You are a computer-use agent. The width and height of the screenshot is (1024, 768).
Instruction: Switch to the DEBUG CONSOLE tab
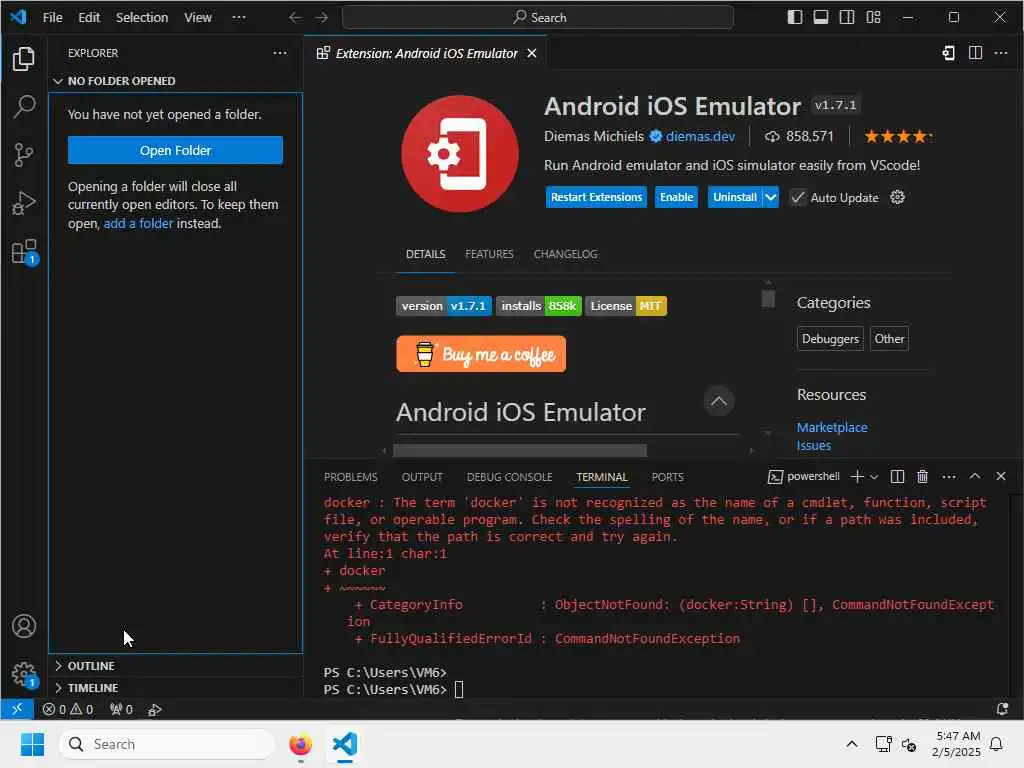(x=509, y=477)
